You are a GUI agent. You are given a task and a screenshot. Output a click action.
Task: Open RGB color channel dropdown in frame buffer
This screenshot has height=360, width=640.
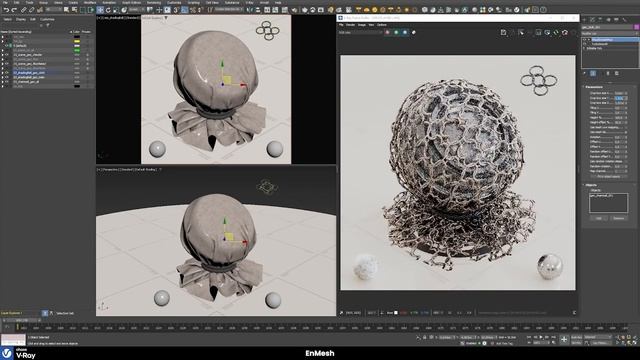point(360,32)
